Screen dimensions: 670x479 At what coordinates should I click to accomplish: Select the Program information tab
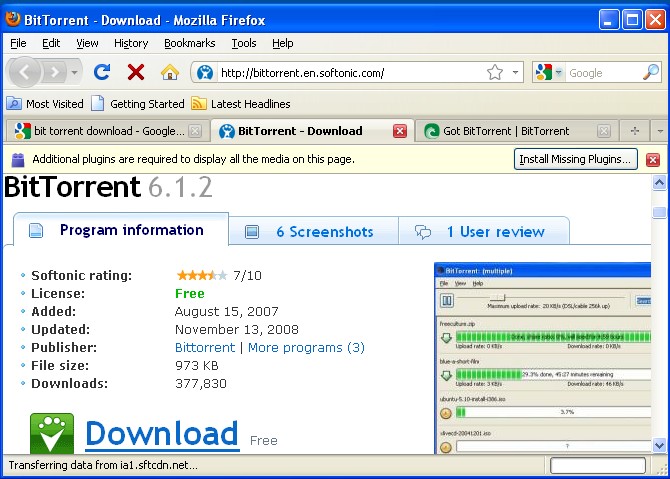121,230
